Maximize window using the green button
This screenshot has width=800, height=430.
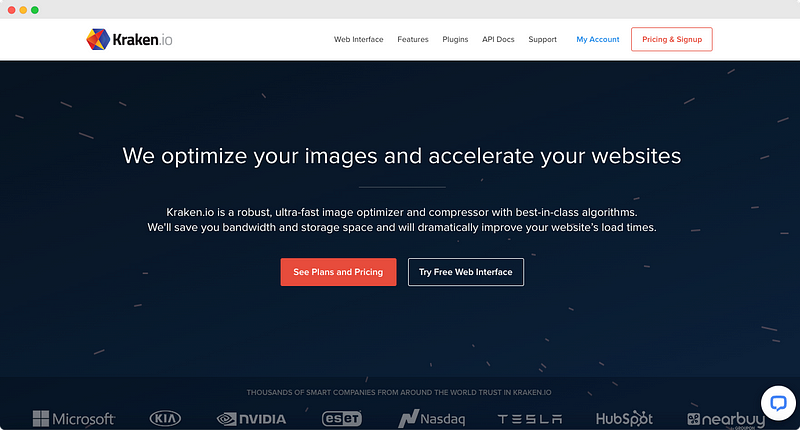(35, 10)
